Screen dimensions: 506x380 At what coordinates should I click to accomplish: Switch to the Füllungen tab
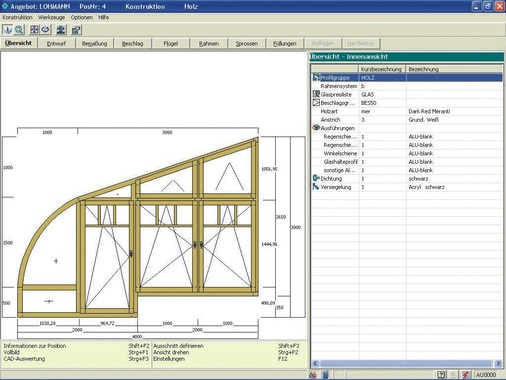[285, 43]
